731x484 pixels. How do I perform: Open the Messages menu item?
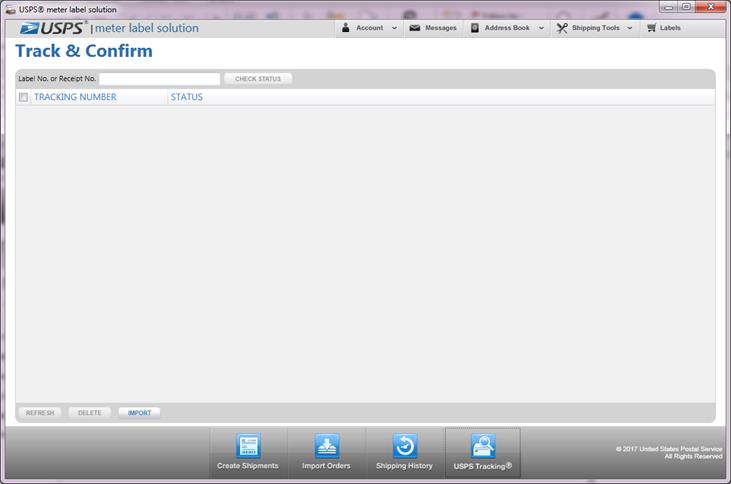click(434, 28)
